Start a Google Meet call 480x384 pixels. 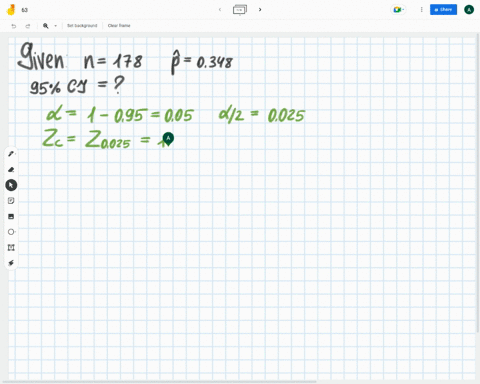point(397,10)
